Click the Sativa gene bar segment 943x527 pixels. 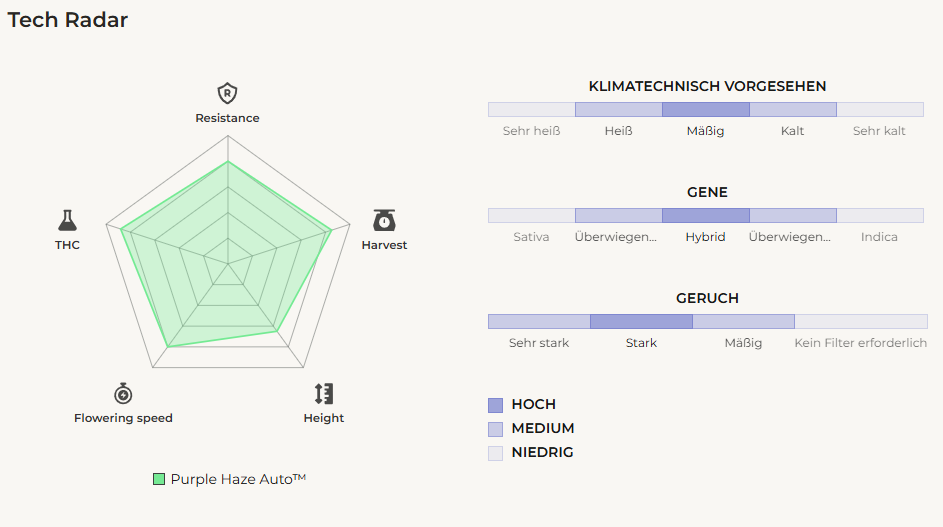531,216
